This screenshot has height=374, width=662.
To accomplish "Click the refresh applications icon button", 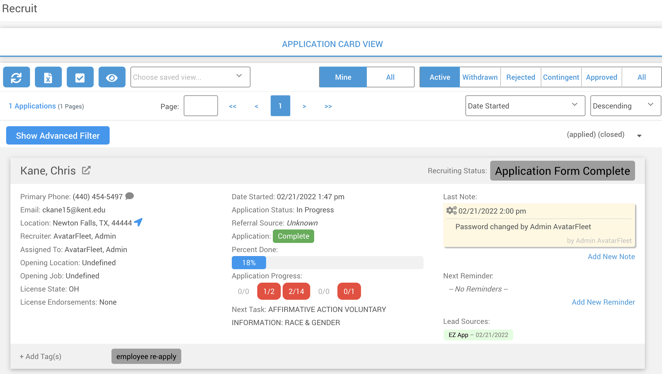I will pos(16,77).
